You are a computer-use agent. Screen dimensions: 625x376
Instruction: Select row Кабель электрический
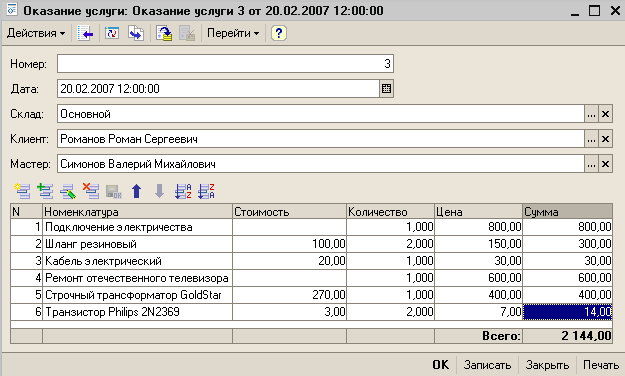click(311, 261)
